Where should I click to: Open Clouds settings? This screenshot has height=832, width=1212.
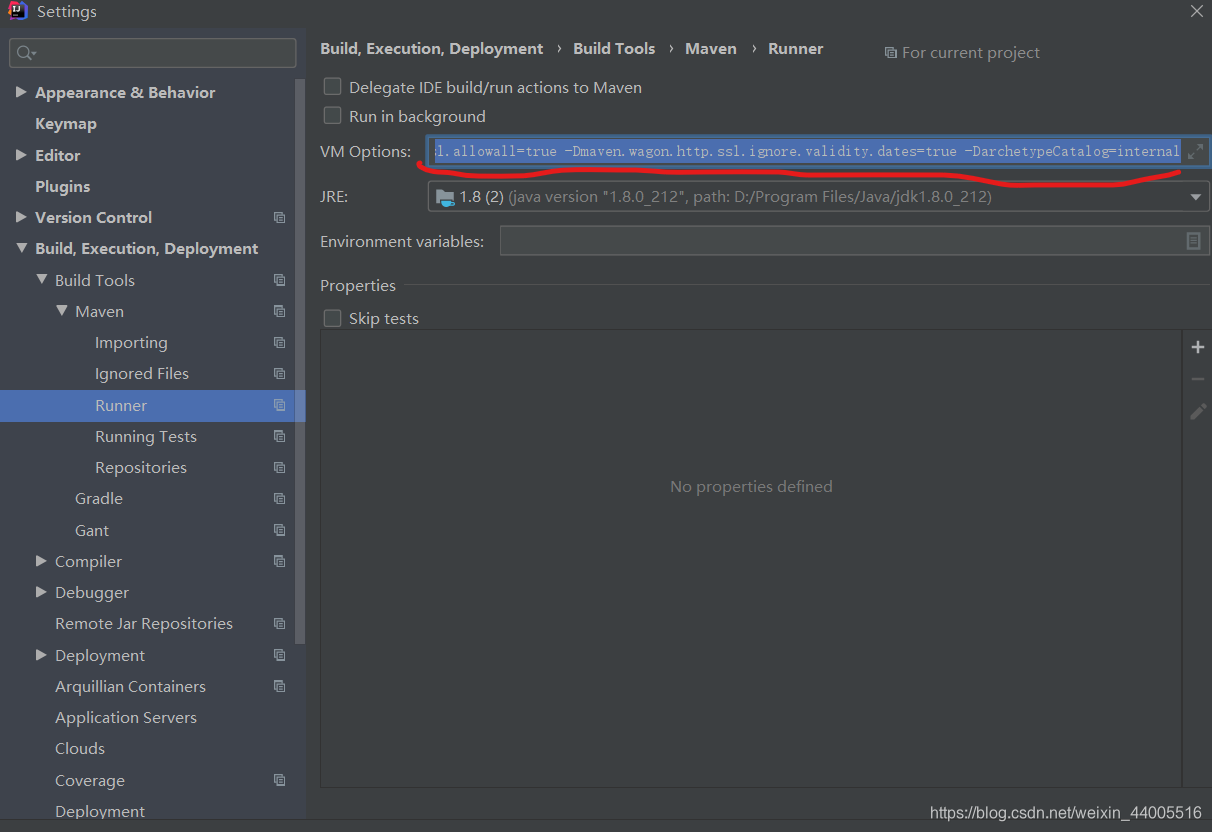pos(80,748)
